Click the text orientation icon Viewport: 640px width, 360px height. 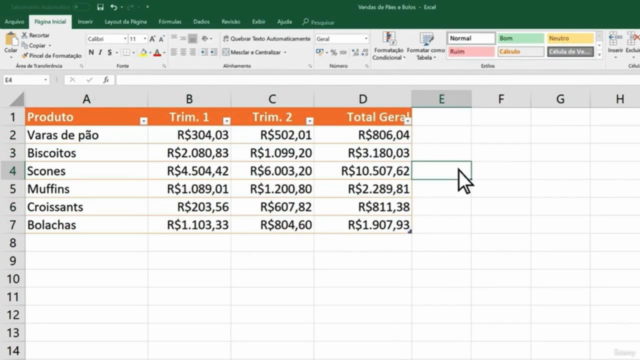[205, 38]
